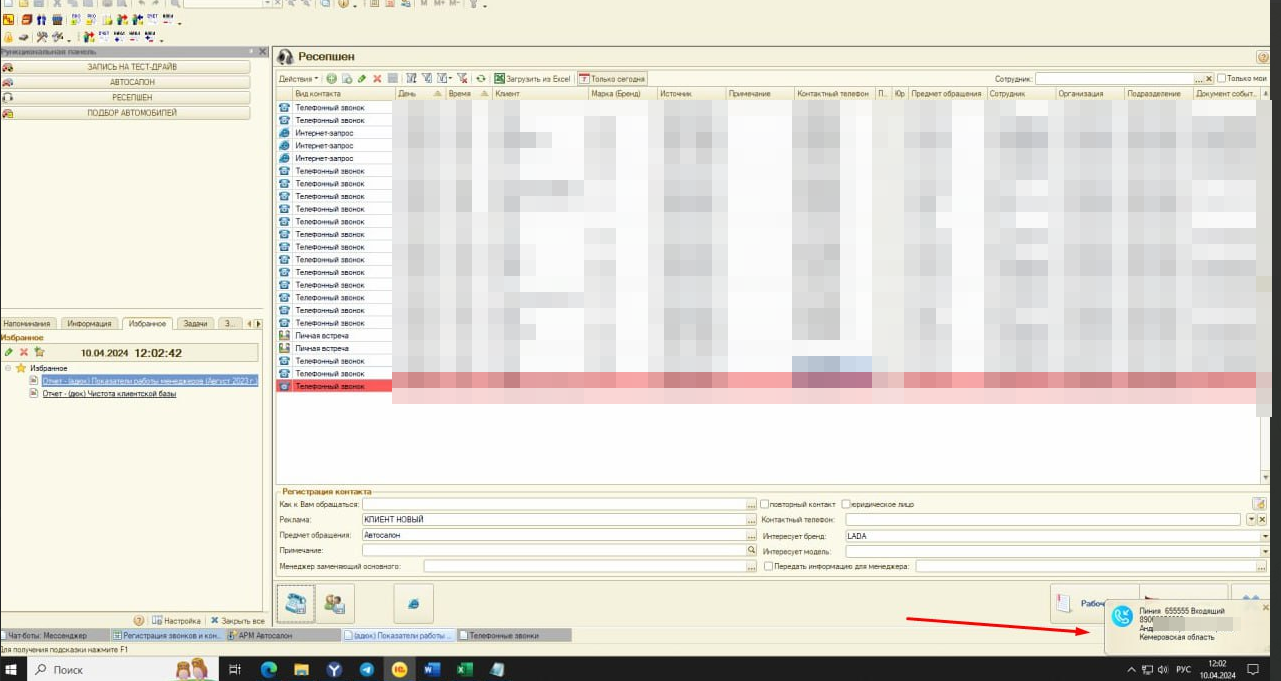
Task: Collapse the Избранное tree node
Action: (x=8, y=368)
